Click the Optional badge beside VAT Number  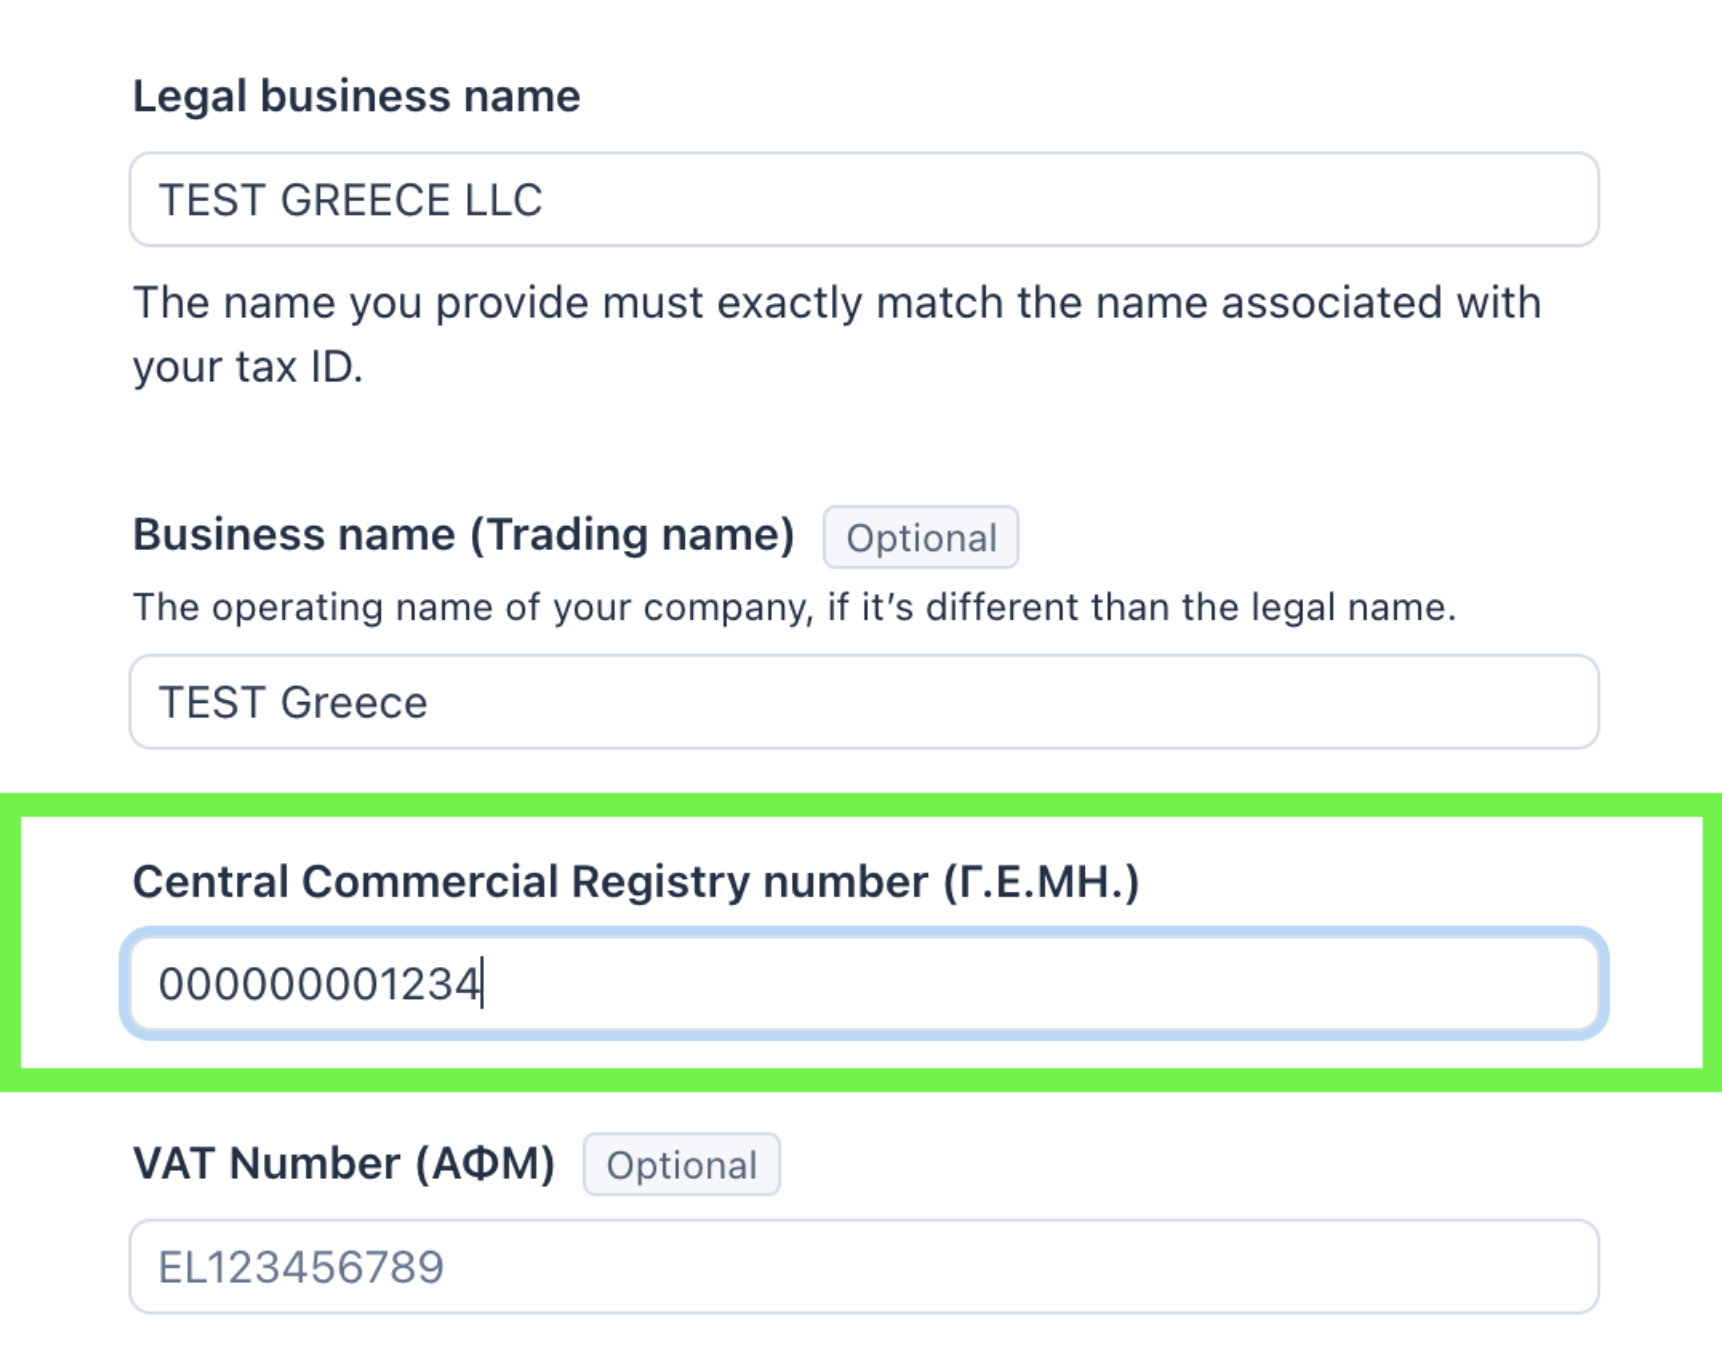[681, 1165]
